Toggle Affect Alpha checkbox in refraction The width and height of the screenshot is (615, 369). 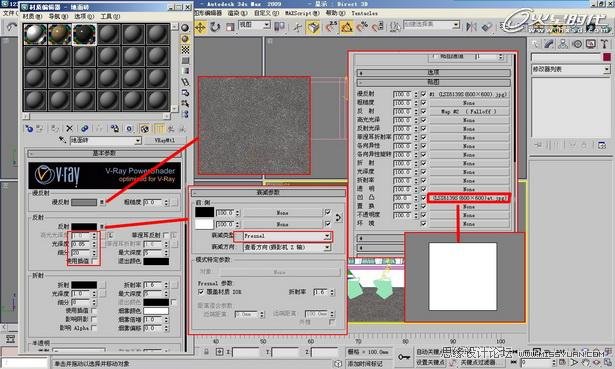(x=94, y=328)
